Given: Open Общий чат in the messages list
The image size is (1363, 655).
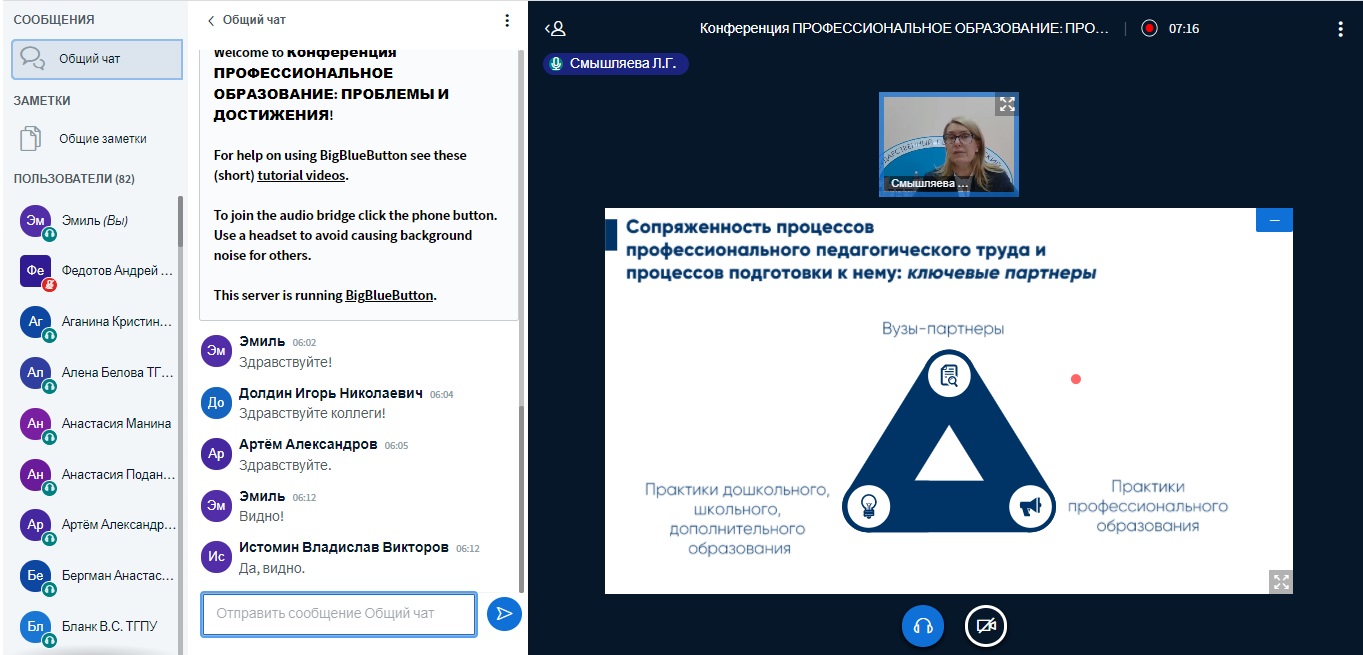Looking at the screenshot, I should click(x=97, y=59).
